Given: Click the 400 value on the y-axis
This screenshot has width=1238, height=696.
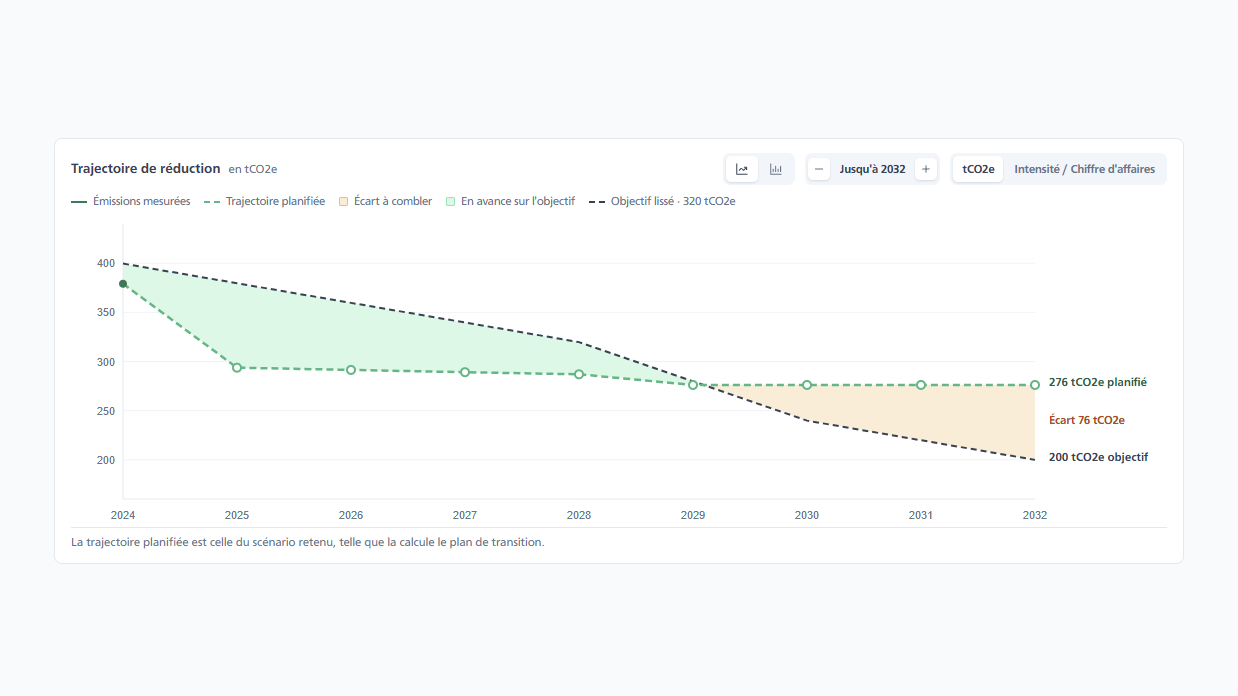Looking at the screenshot, I should 106,263.
